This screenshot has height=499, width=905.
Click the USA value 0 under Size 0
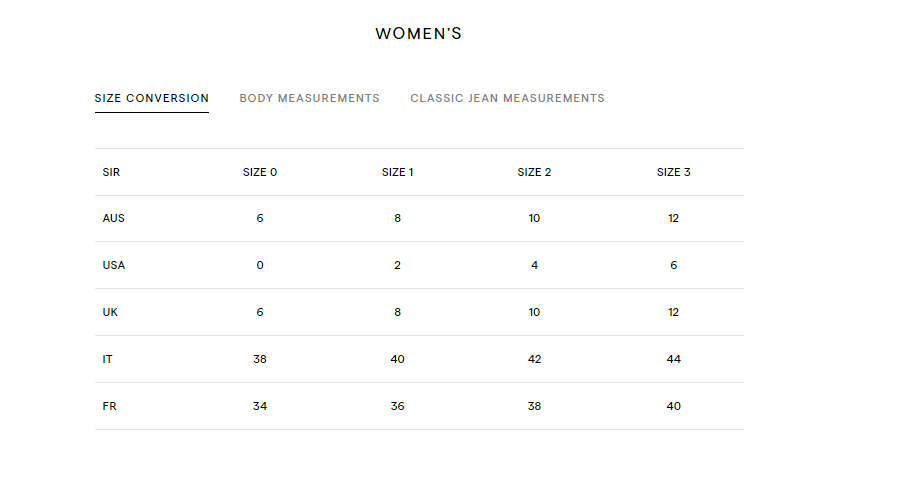click(x=260, y=265)
